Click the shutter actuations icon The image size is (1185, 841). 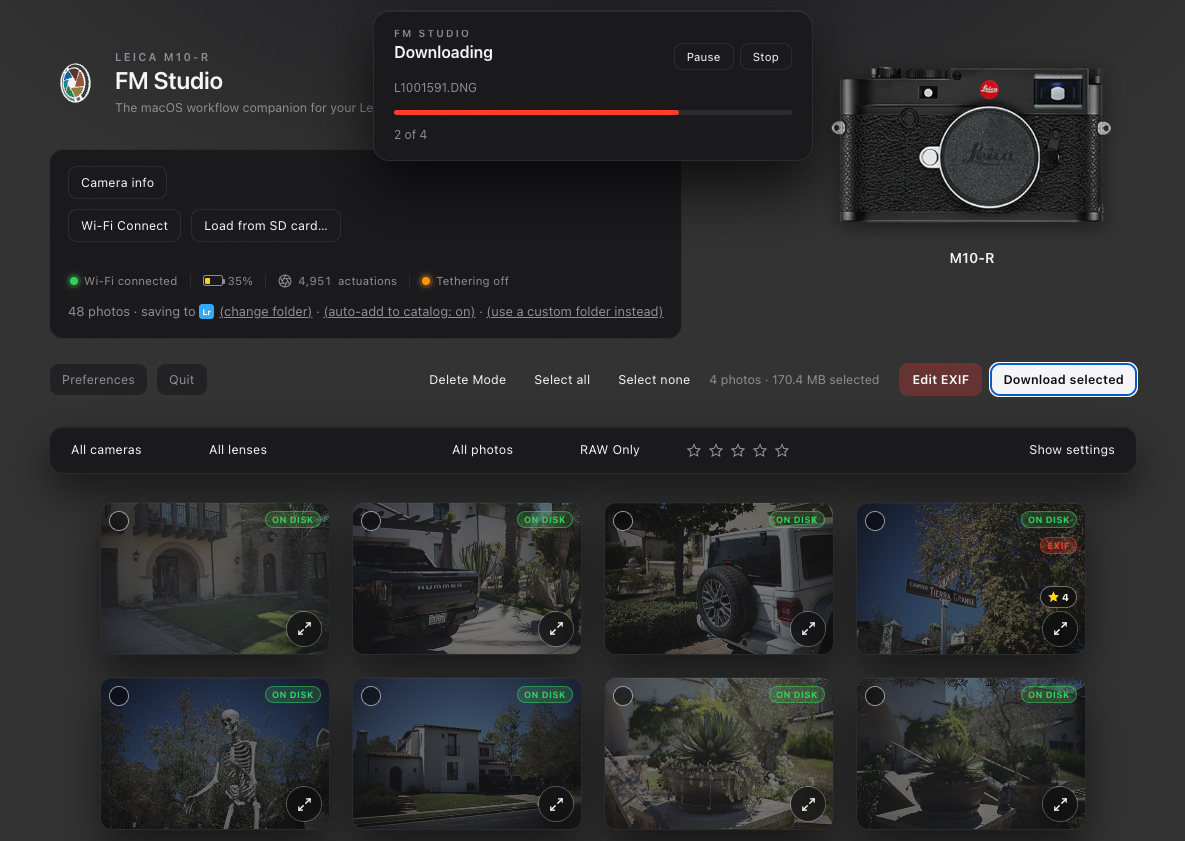click(285, 281)
